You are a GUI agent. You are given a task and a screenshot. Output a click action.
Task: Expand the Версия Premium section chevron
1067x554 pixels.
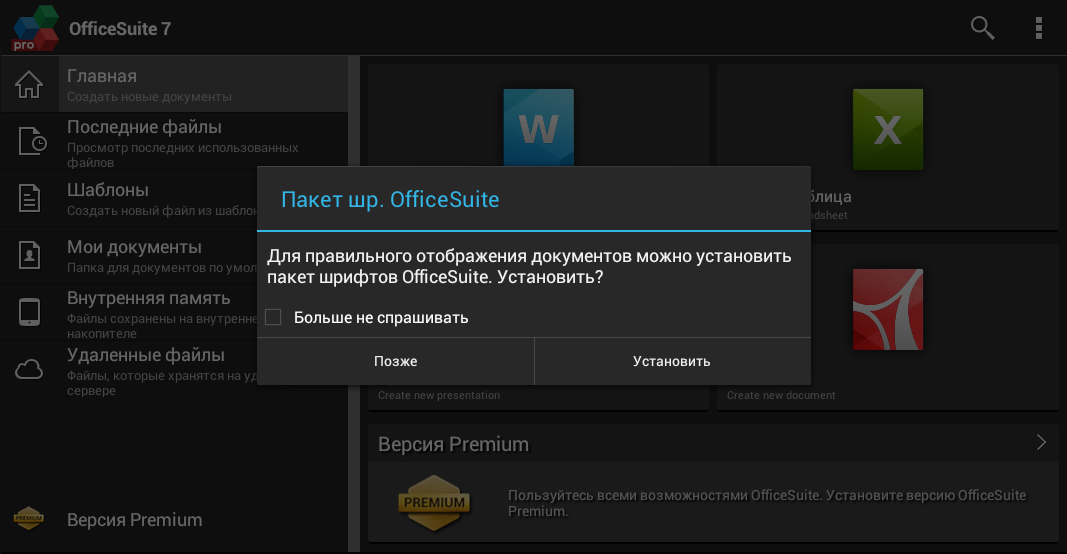(x=1040, y=442)
